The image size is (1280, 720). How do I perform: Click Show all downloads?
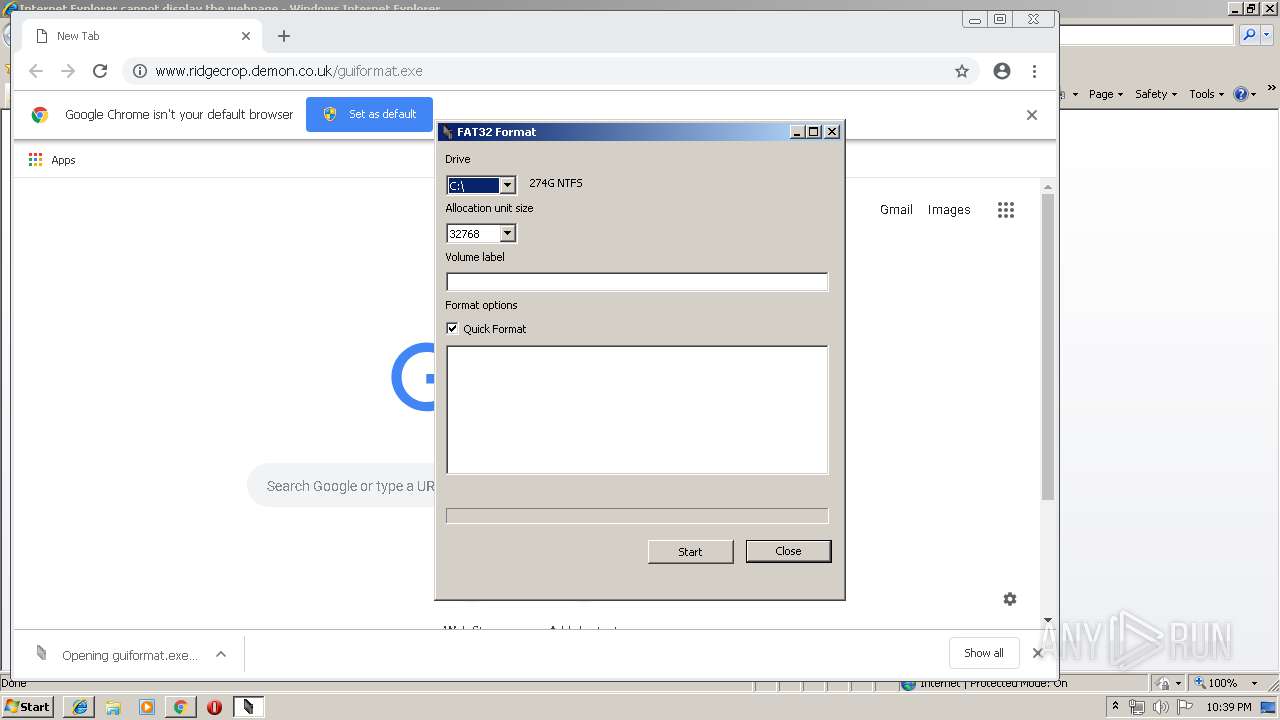click(984, 653)
